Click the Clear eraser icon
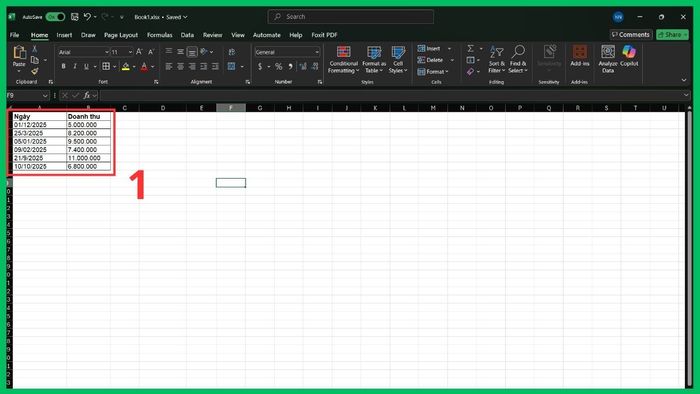 tap(471, 71)
